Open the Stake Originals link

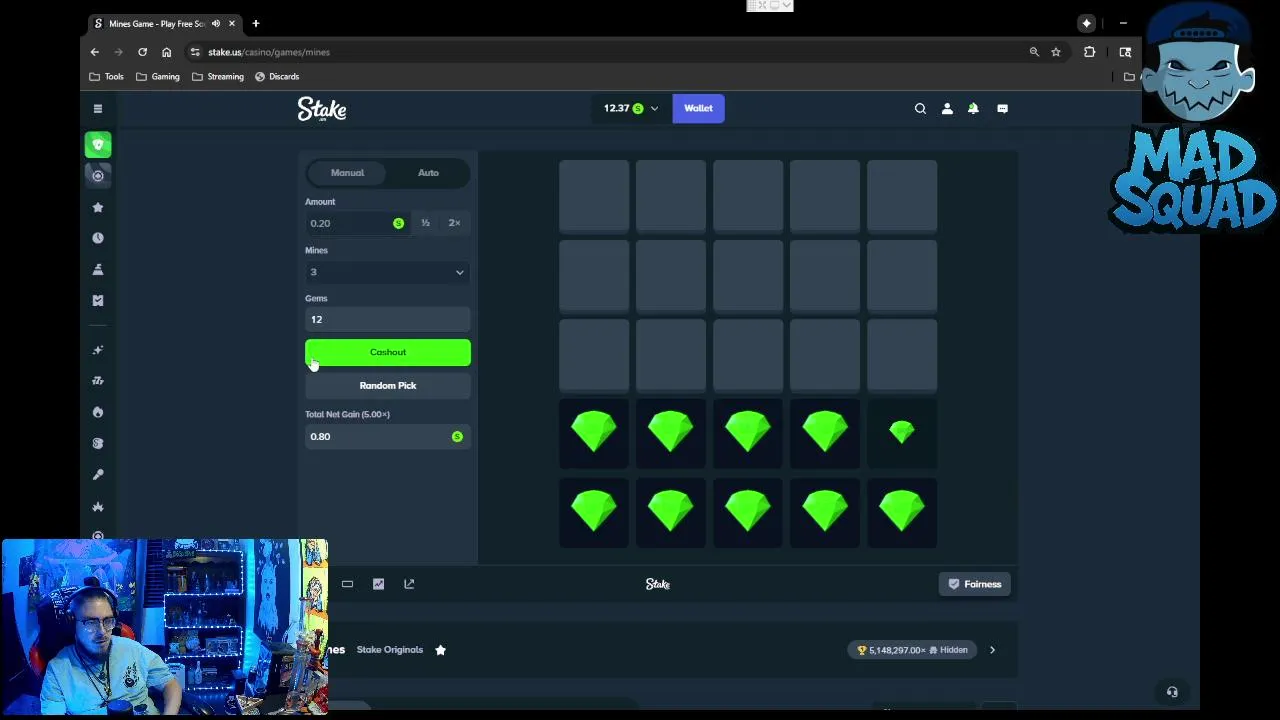390,650
